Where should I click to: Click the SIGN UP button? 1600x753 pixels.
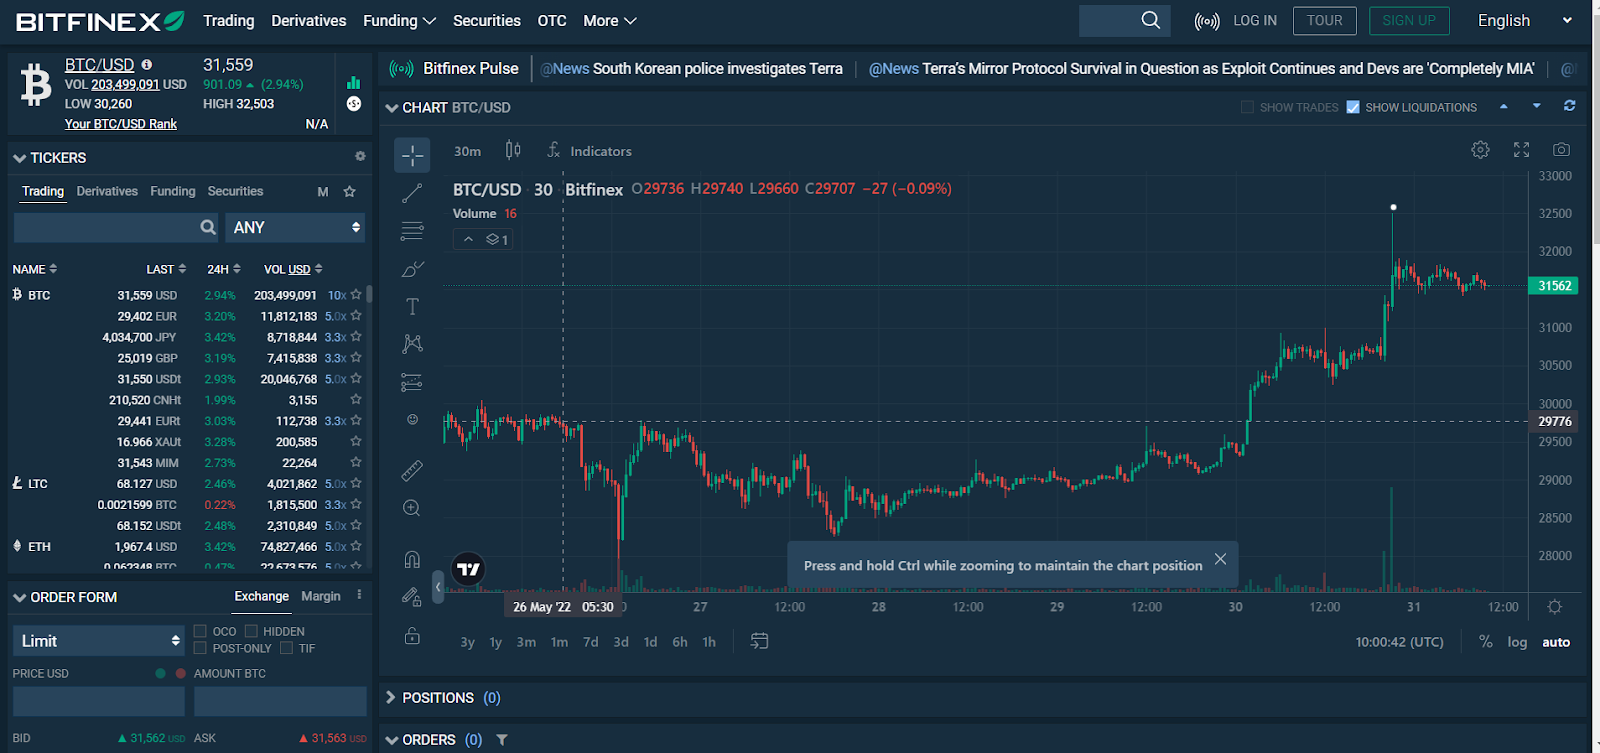[1409, 21]
